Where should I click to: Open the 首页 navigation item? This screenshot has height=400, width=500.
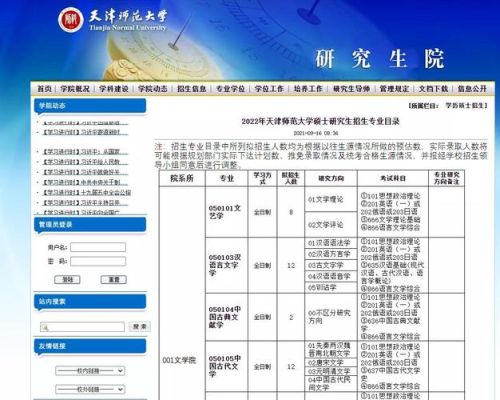pos(44,89)
